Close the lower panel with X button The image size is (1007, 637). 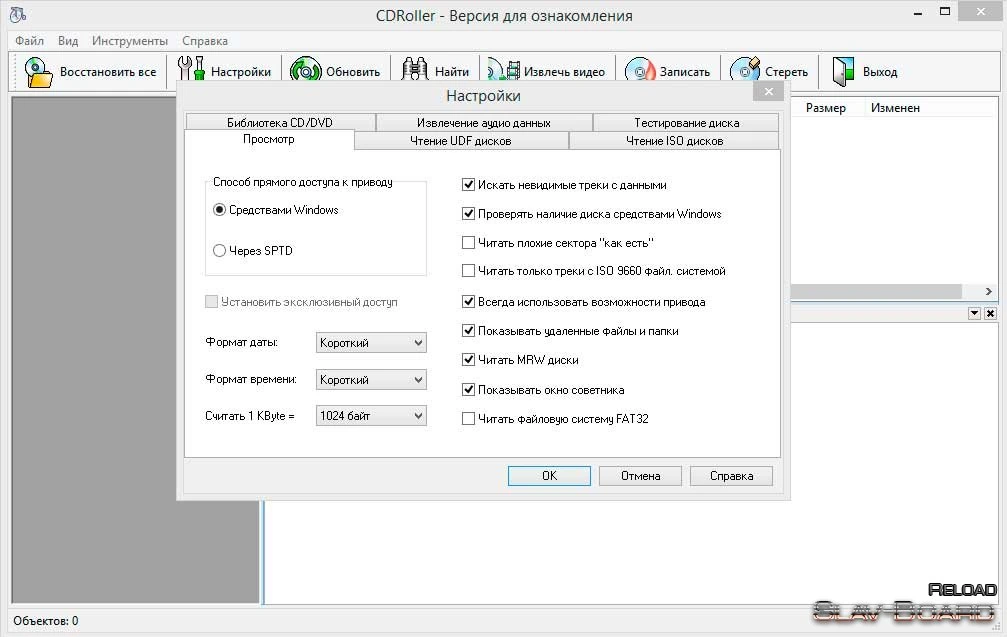point(990,313)
